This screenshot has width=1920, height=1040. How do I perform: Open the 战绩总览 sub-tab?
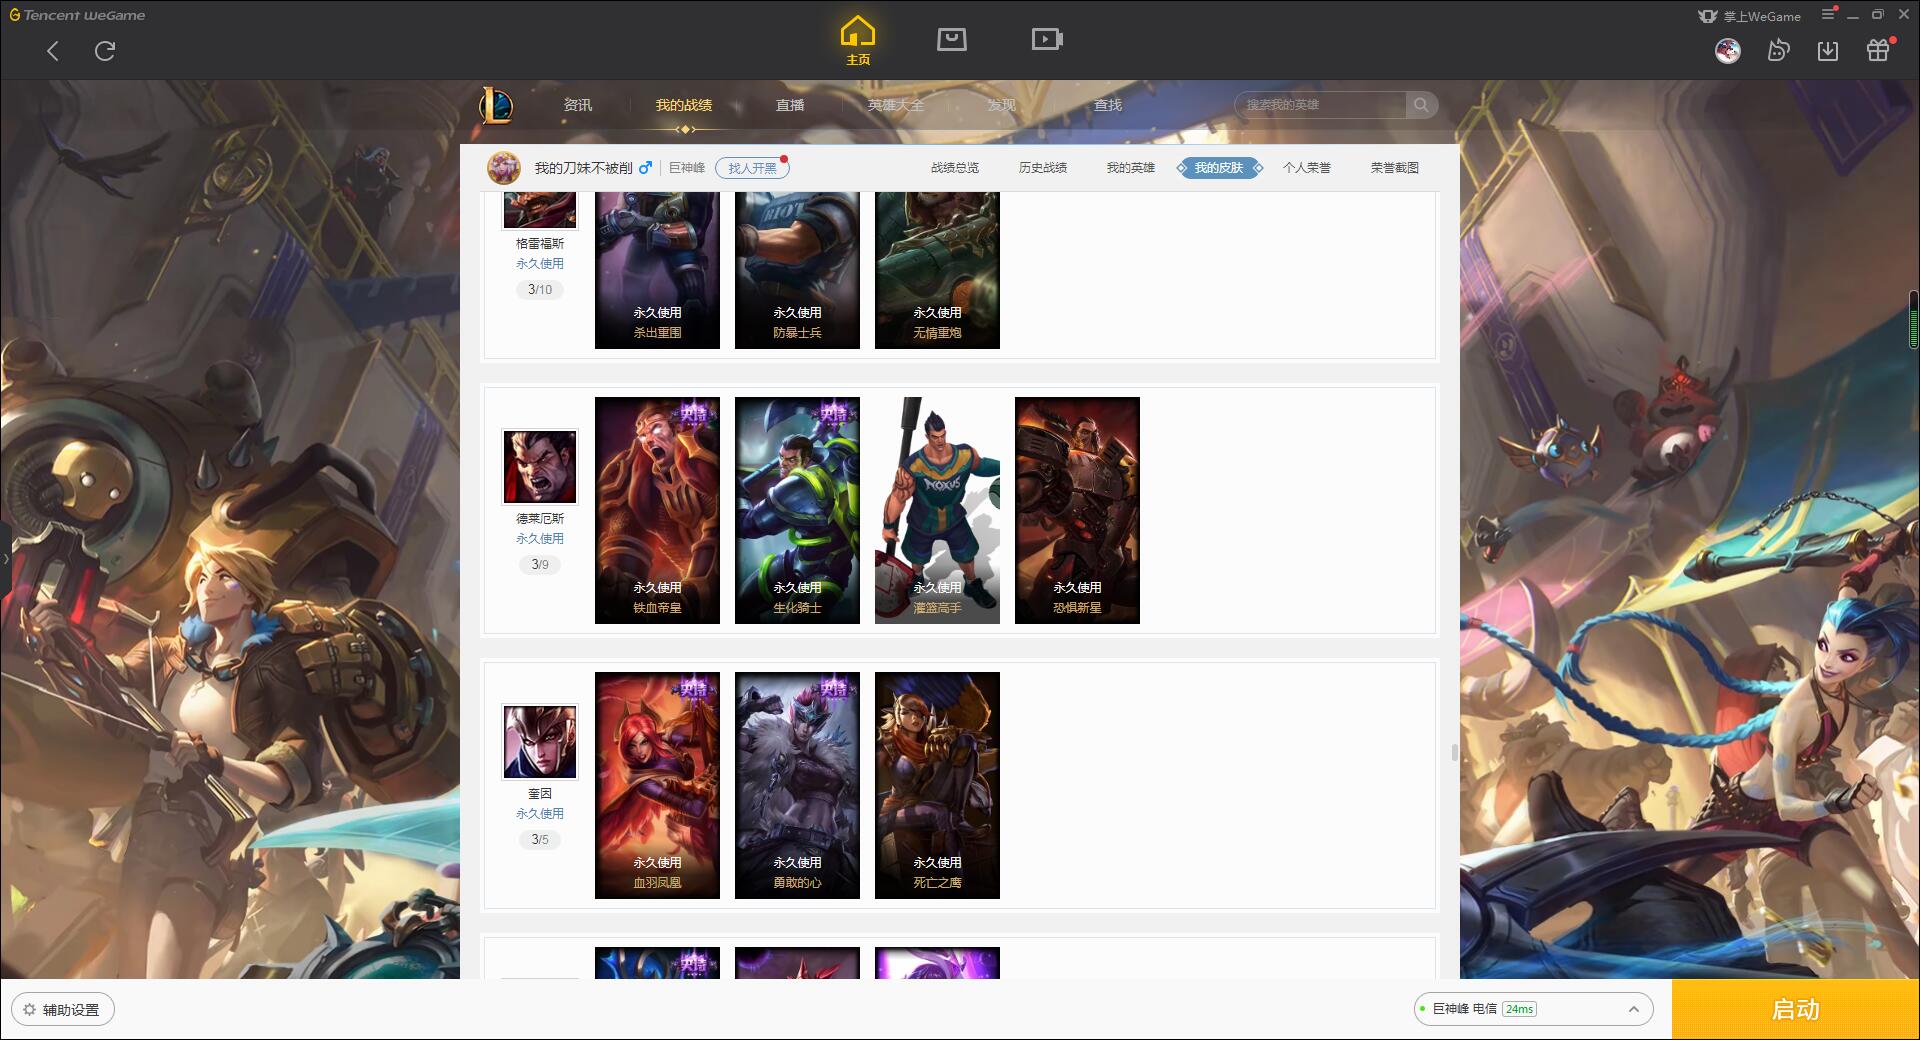pyautogui.click(x=955, y=168)
